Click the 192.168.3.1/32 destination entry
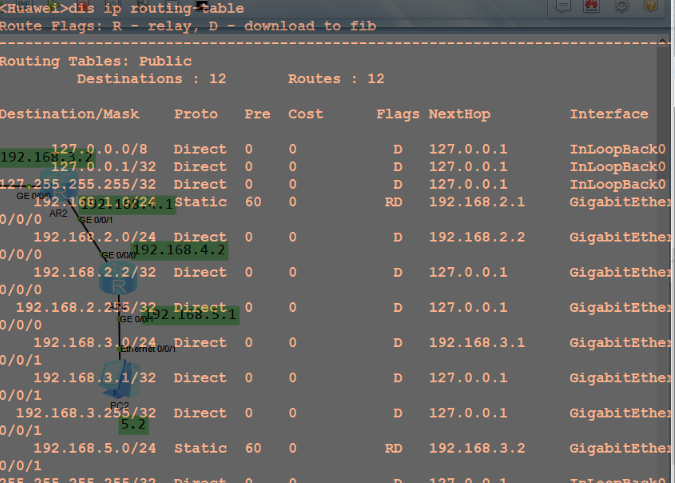Image resolution: width=675 pixels, height=483 pixels. click(95, 378)
